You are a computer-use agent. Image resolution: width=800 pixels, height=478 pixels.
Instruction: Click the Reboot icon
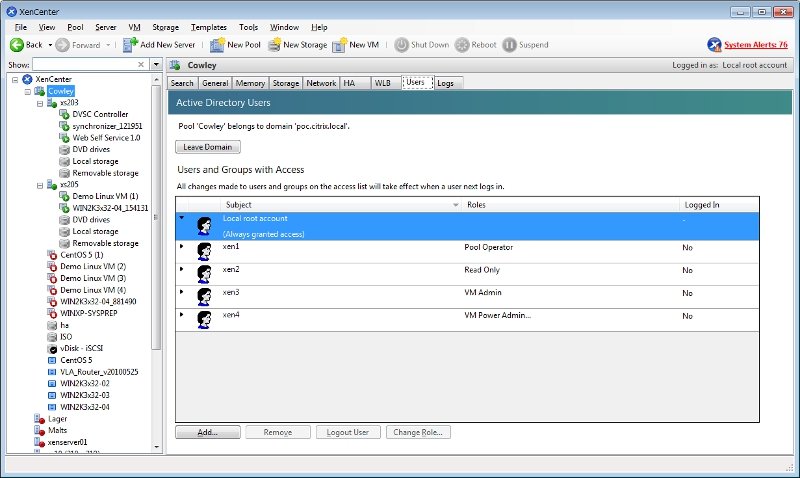(462, 45)
